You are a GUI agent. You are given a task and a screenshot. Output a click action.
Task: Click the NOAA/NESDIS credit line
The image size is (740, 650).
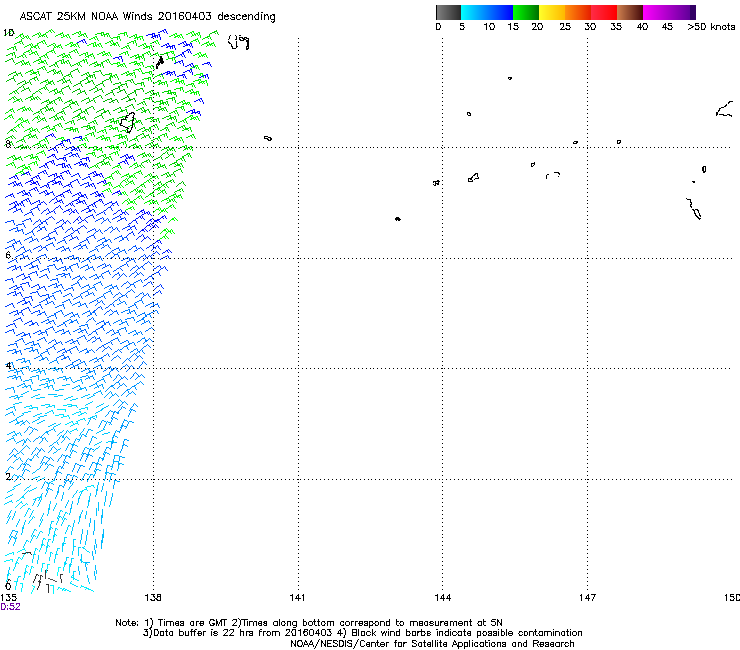coord(432,644)
